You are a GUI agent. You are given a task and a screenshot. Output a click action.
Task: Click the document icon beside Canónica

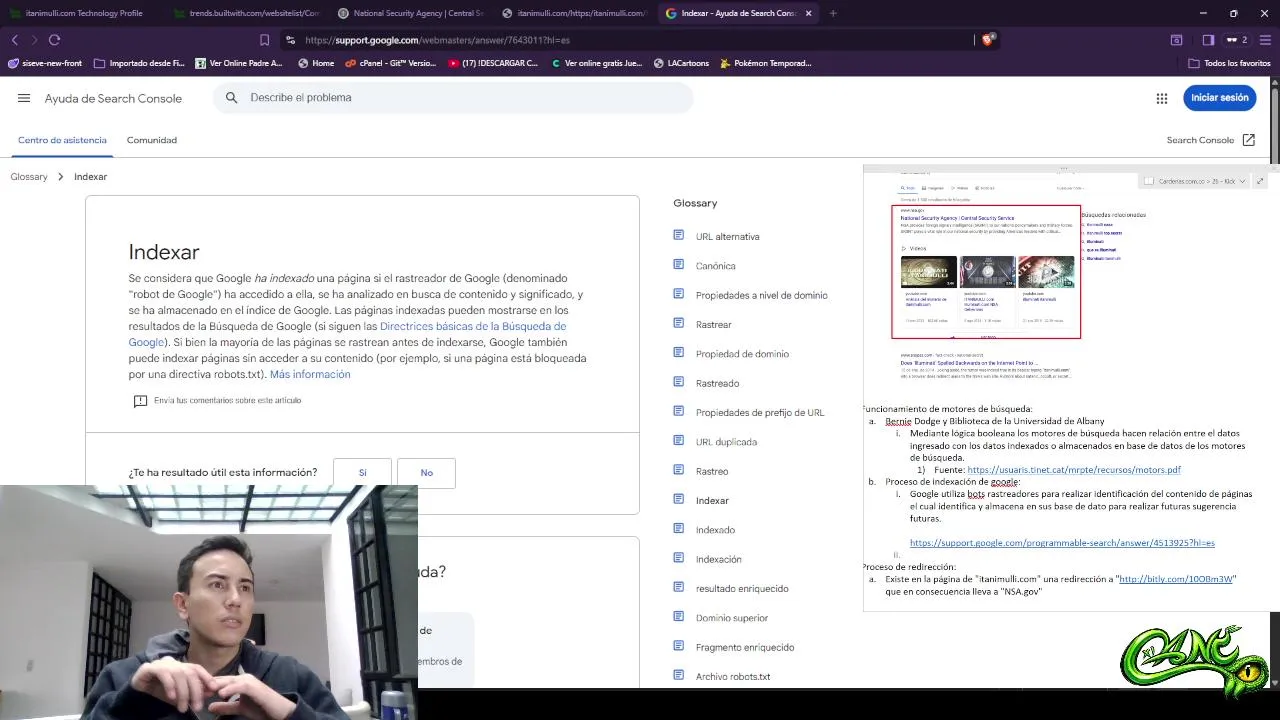(x=679, y=265)
